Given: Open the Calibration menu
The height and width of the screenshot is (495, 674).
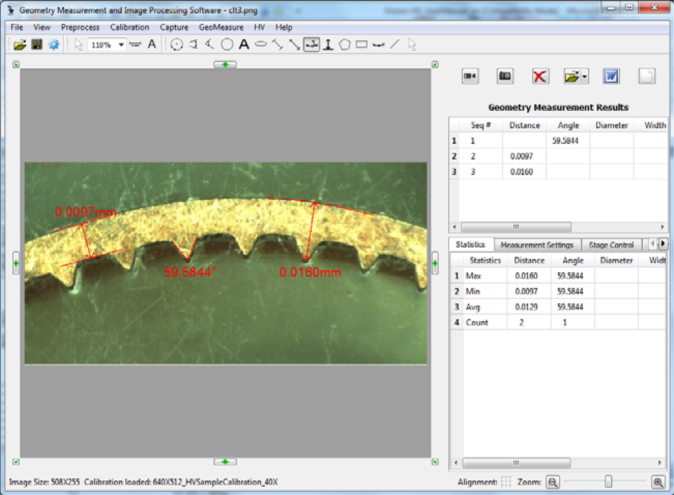Looking at the screenshot, I should point(129,27).
